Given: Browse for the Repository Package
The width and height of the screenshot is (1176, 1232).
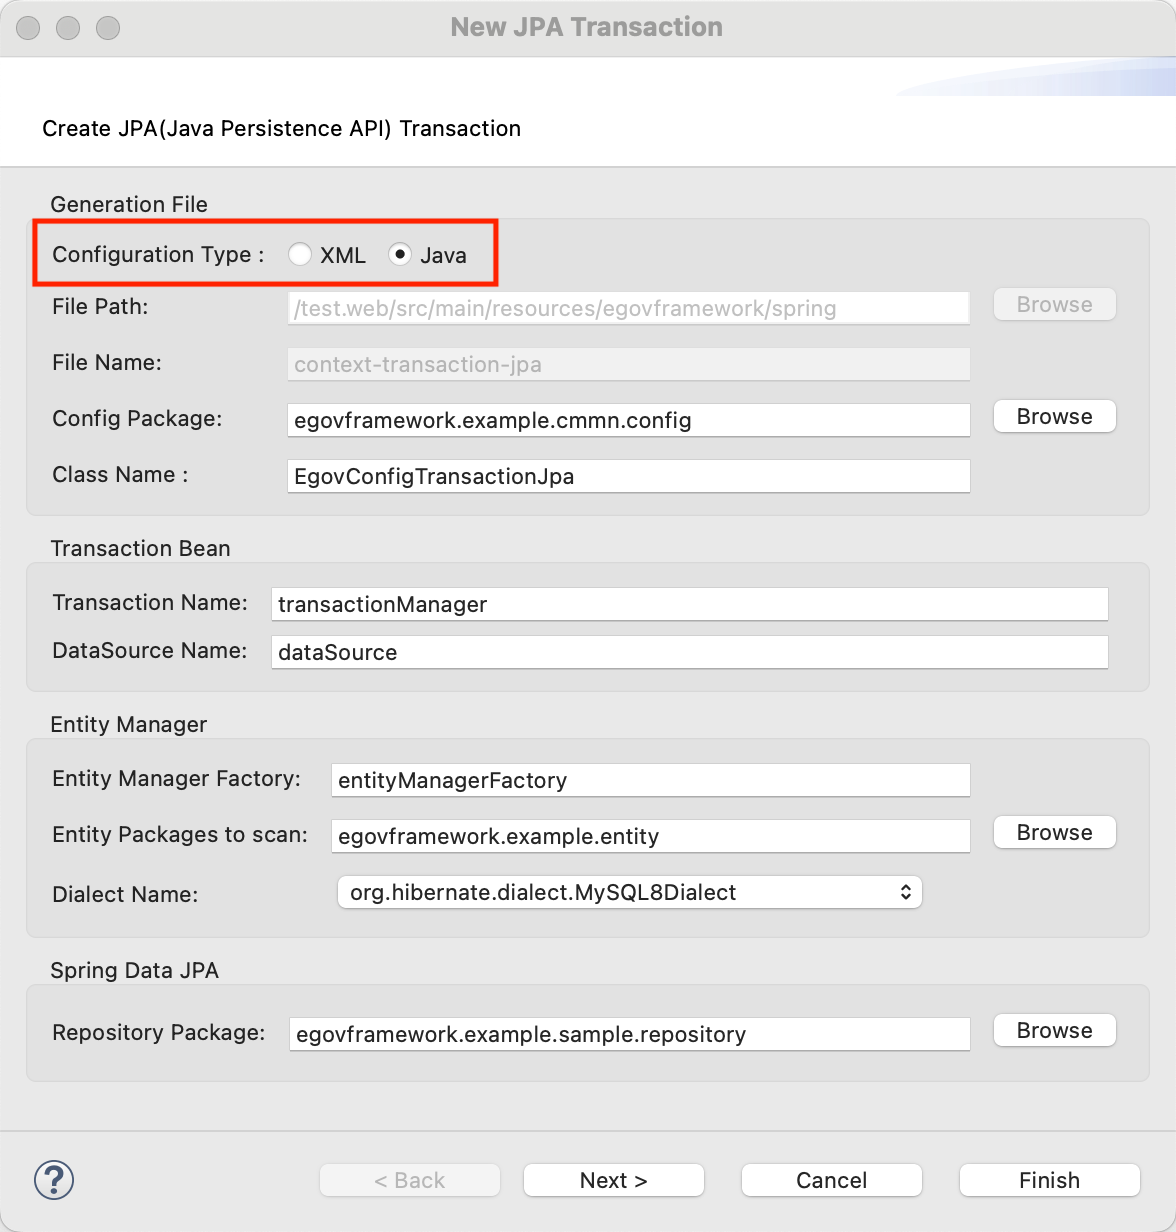Looking at the screenshot, I should click(x=1054, y=1031).
